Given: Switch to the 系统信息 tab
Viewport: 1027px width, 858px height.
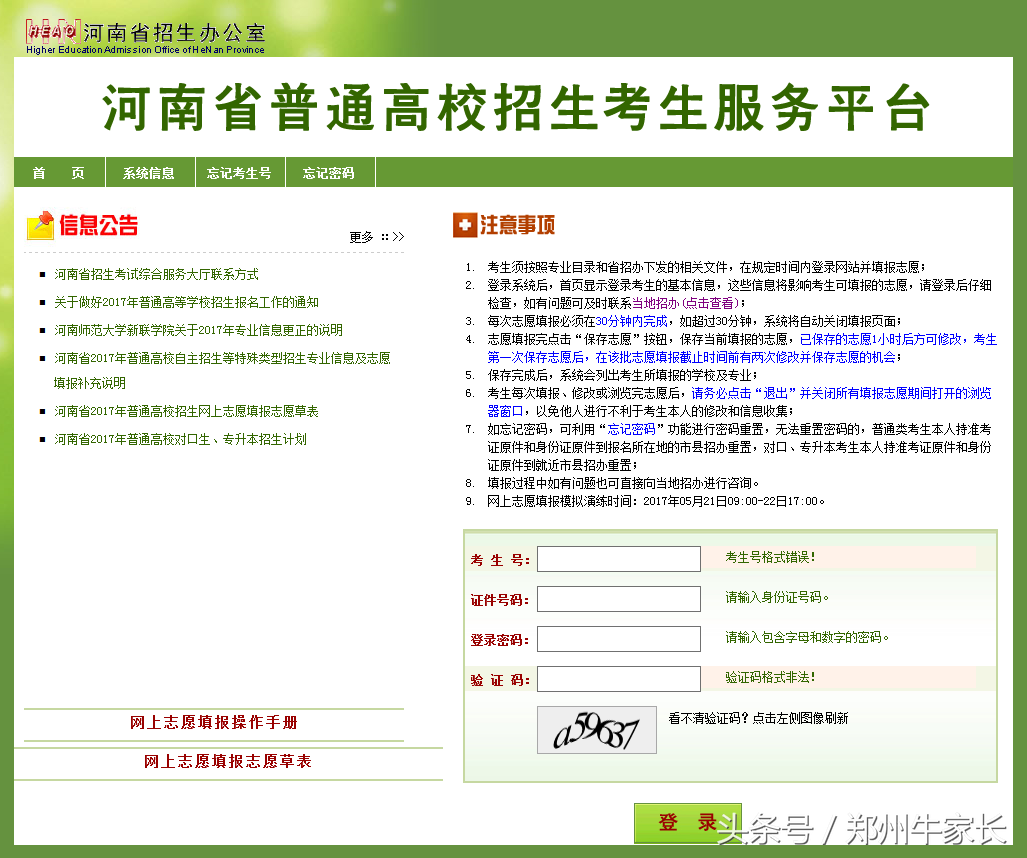Looking at the screenshot, I should (x=151, y=171).
